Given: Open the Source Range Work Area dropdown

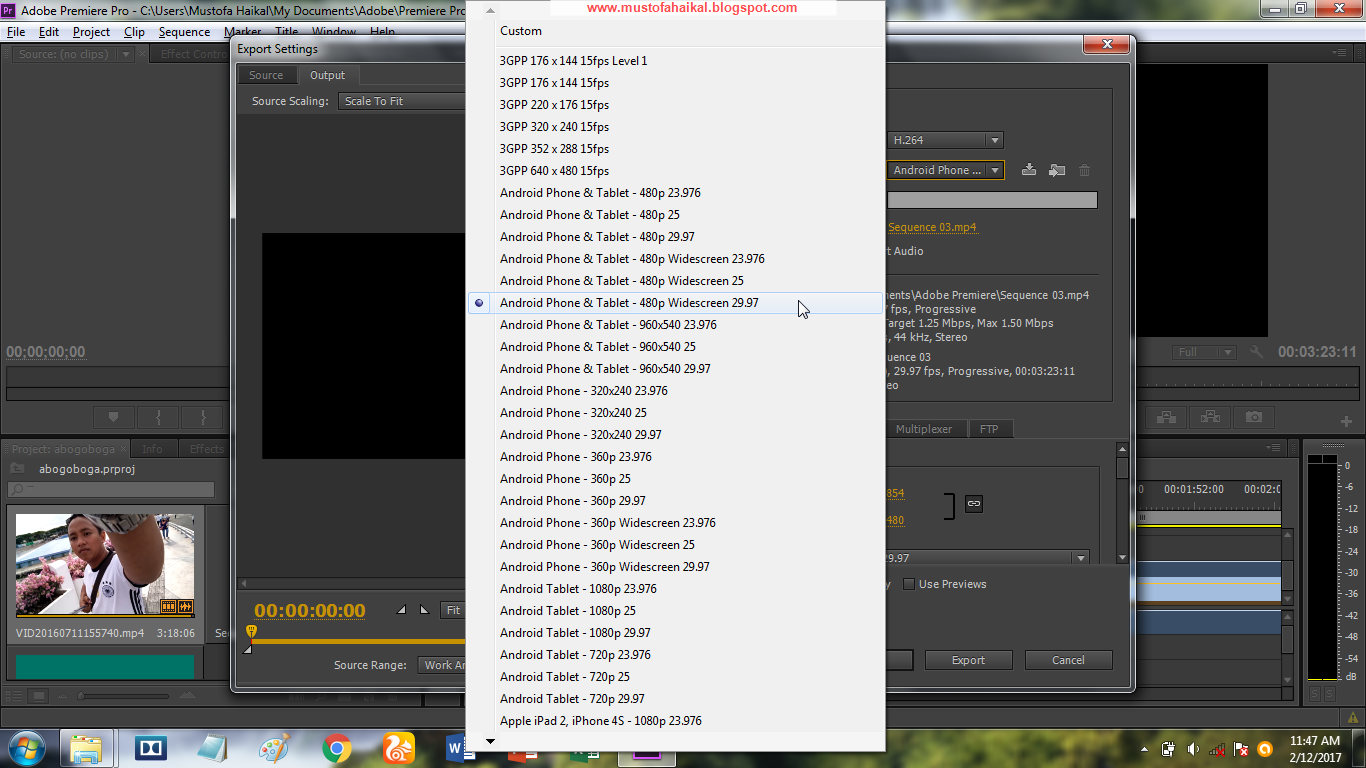Looking at the screenshot, I should [x=443, y=665].
